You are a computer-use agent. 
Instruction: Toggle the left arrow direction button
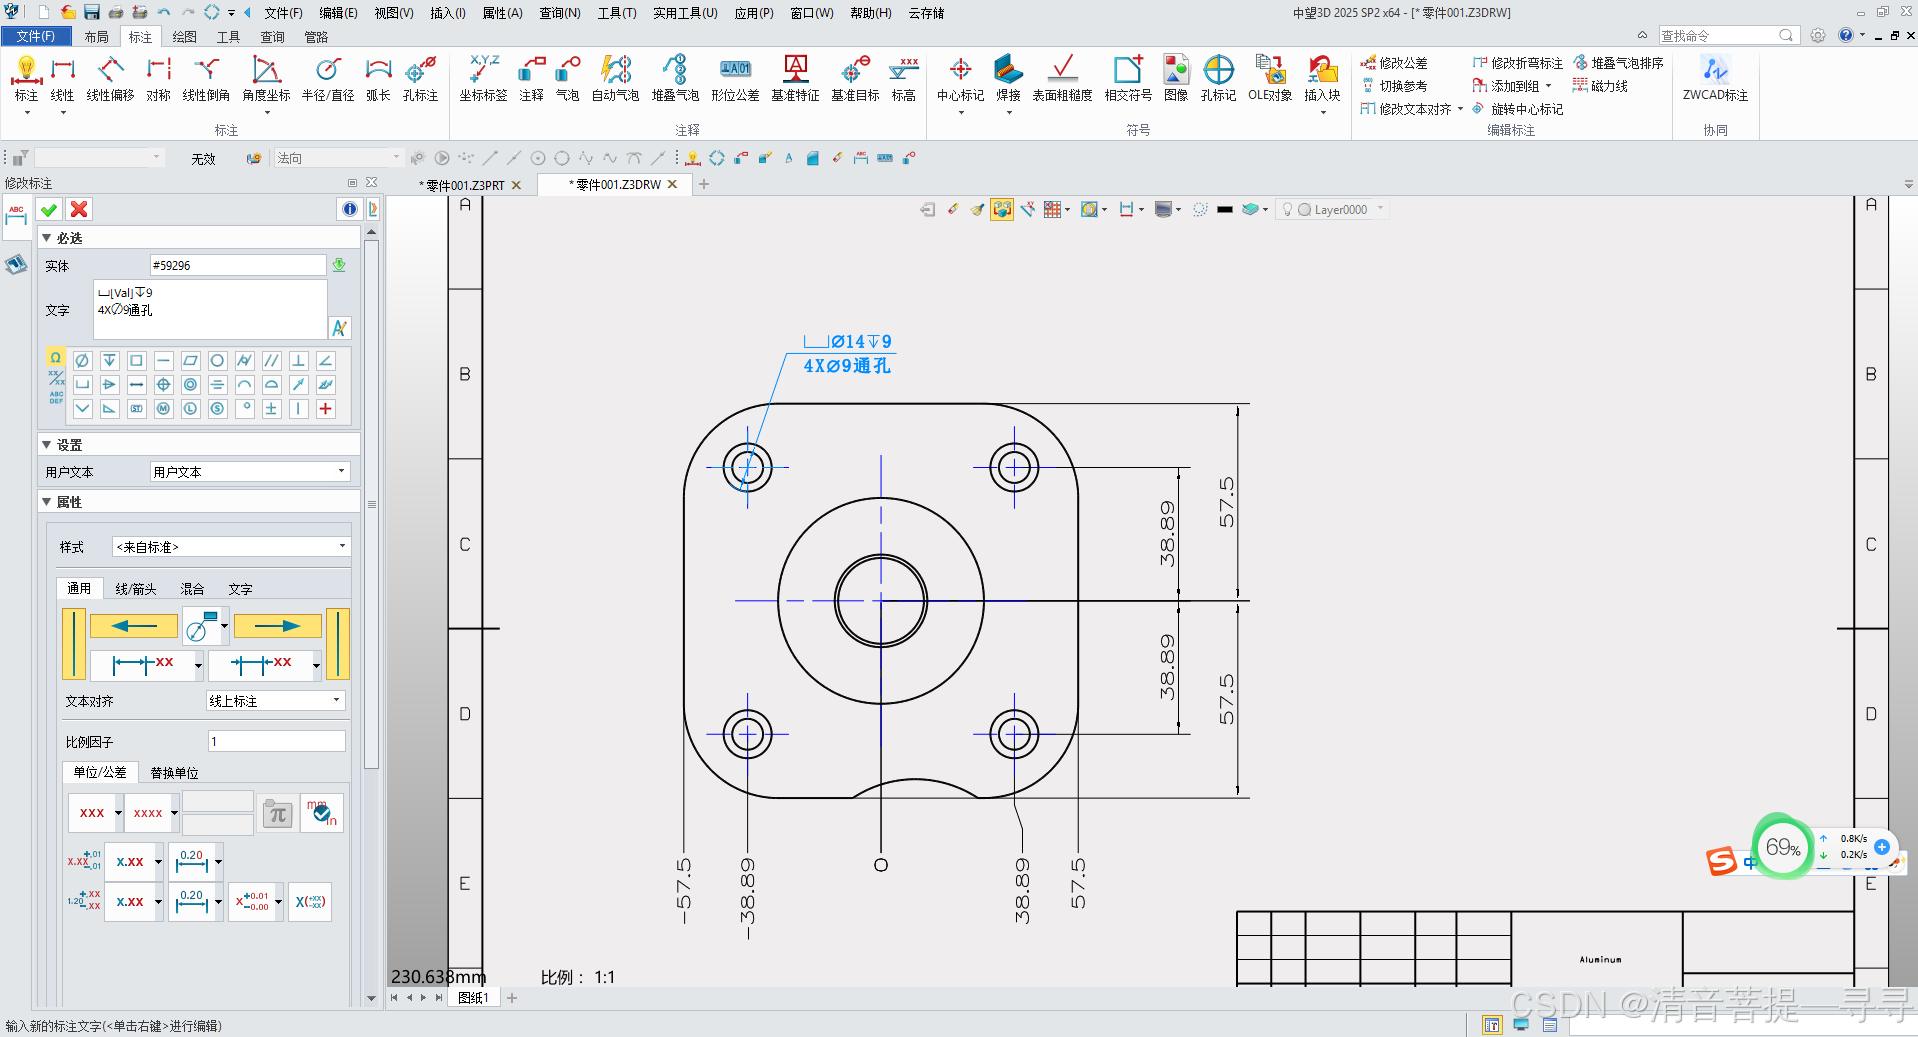(x=134, y=626)
